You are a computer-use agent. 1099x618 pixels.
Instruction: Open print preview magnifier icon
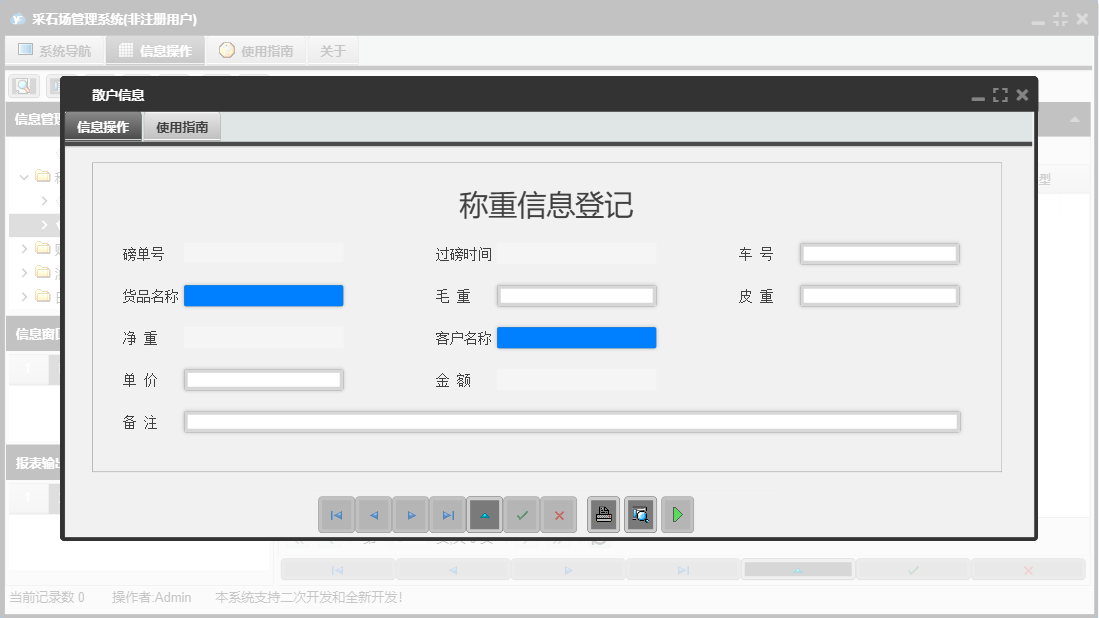[x=640, y=514]
